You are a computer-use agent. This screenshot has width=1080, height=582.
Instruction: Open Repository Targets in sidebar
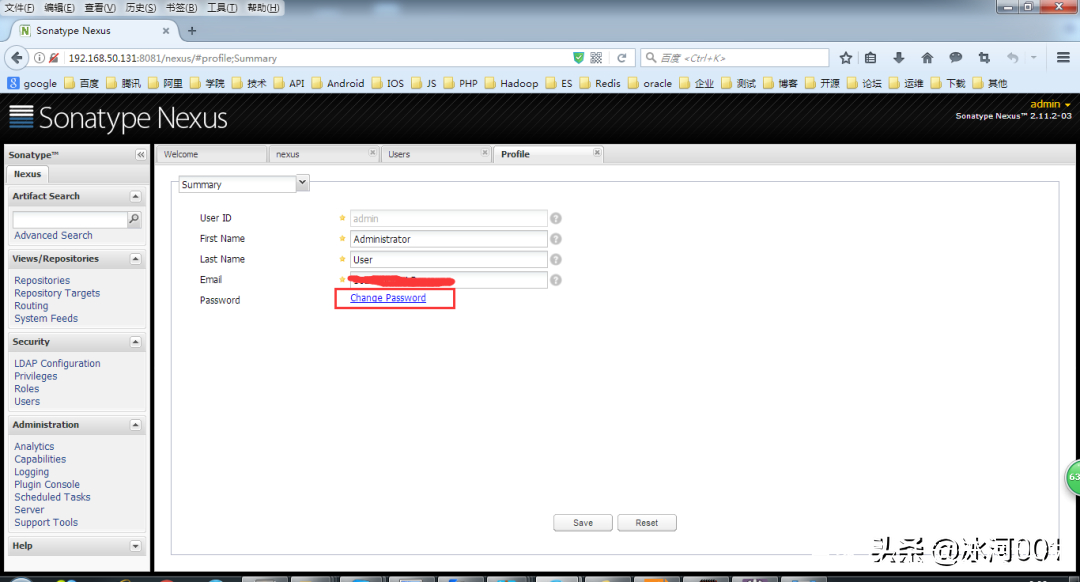57,293
